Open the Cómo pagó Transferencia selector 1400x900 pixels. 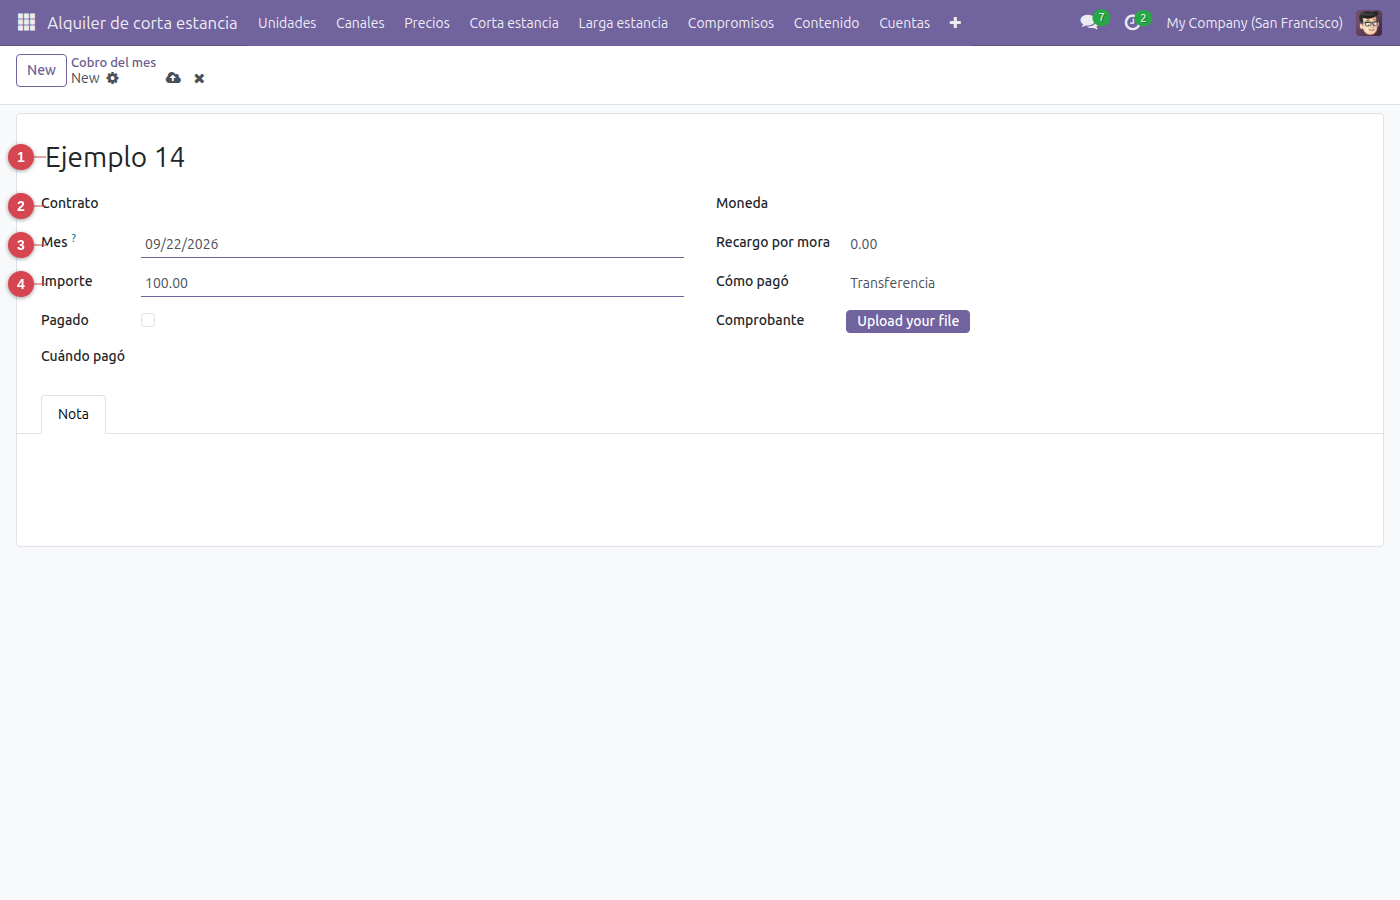click(1103, 283)
